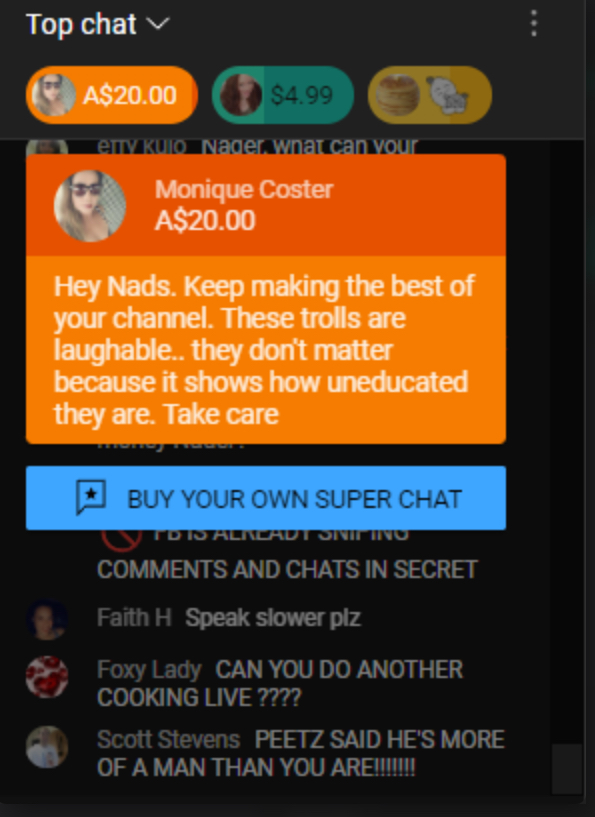This screenshot has width=595, height=817.
Task: Click Faith H's avatar in chat
Action: (x=47, y=620)
